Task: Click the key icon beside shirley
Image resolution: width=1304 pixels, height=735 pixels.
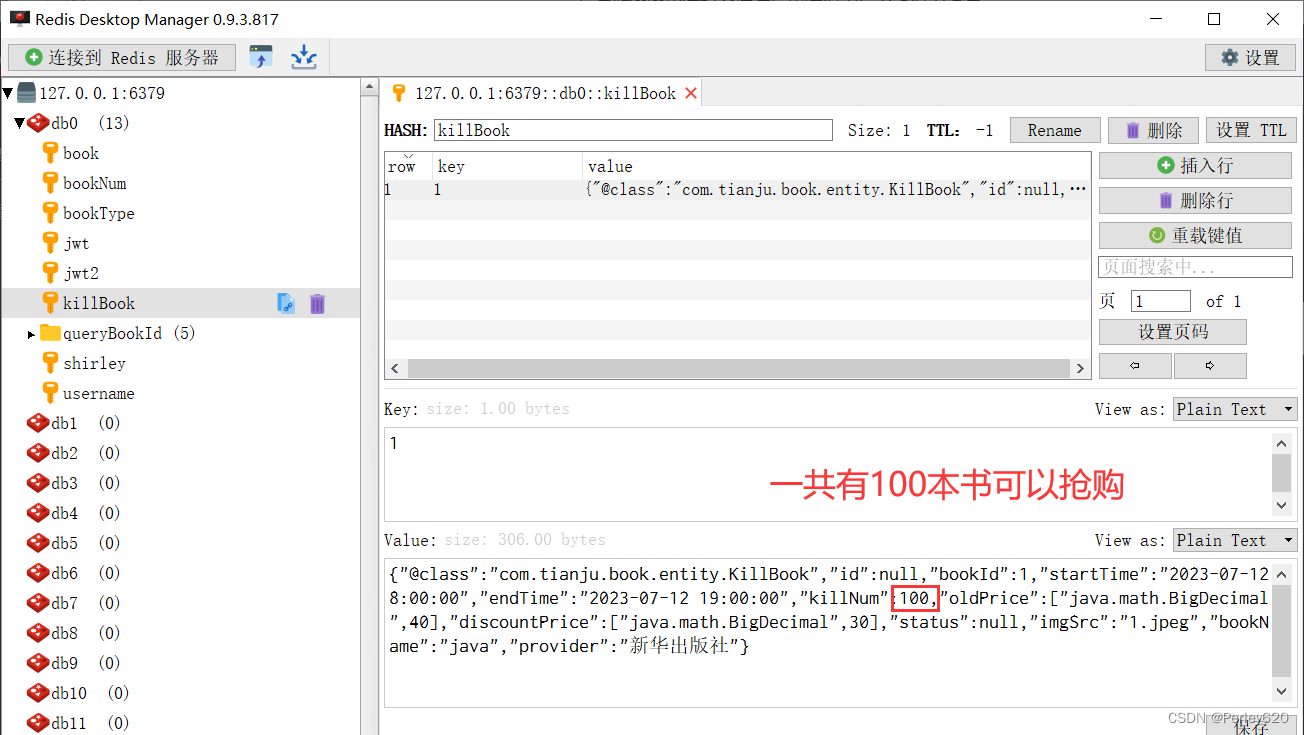Action: 51,363
